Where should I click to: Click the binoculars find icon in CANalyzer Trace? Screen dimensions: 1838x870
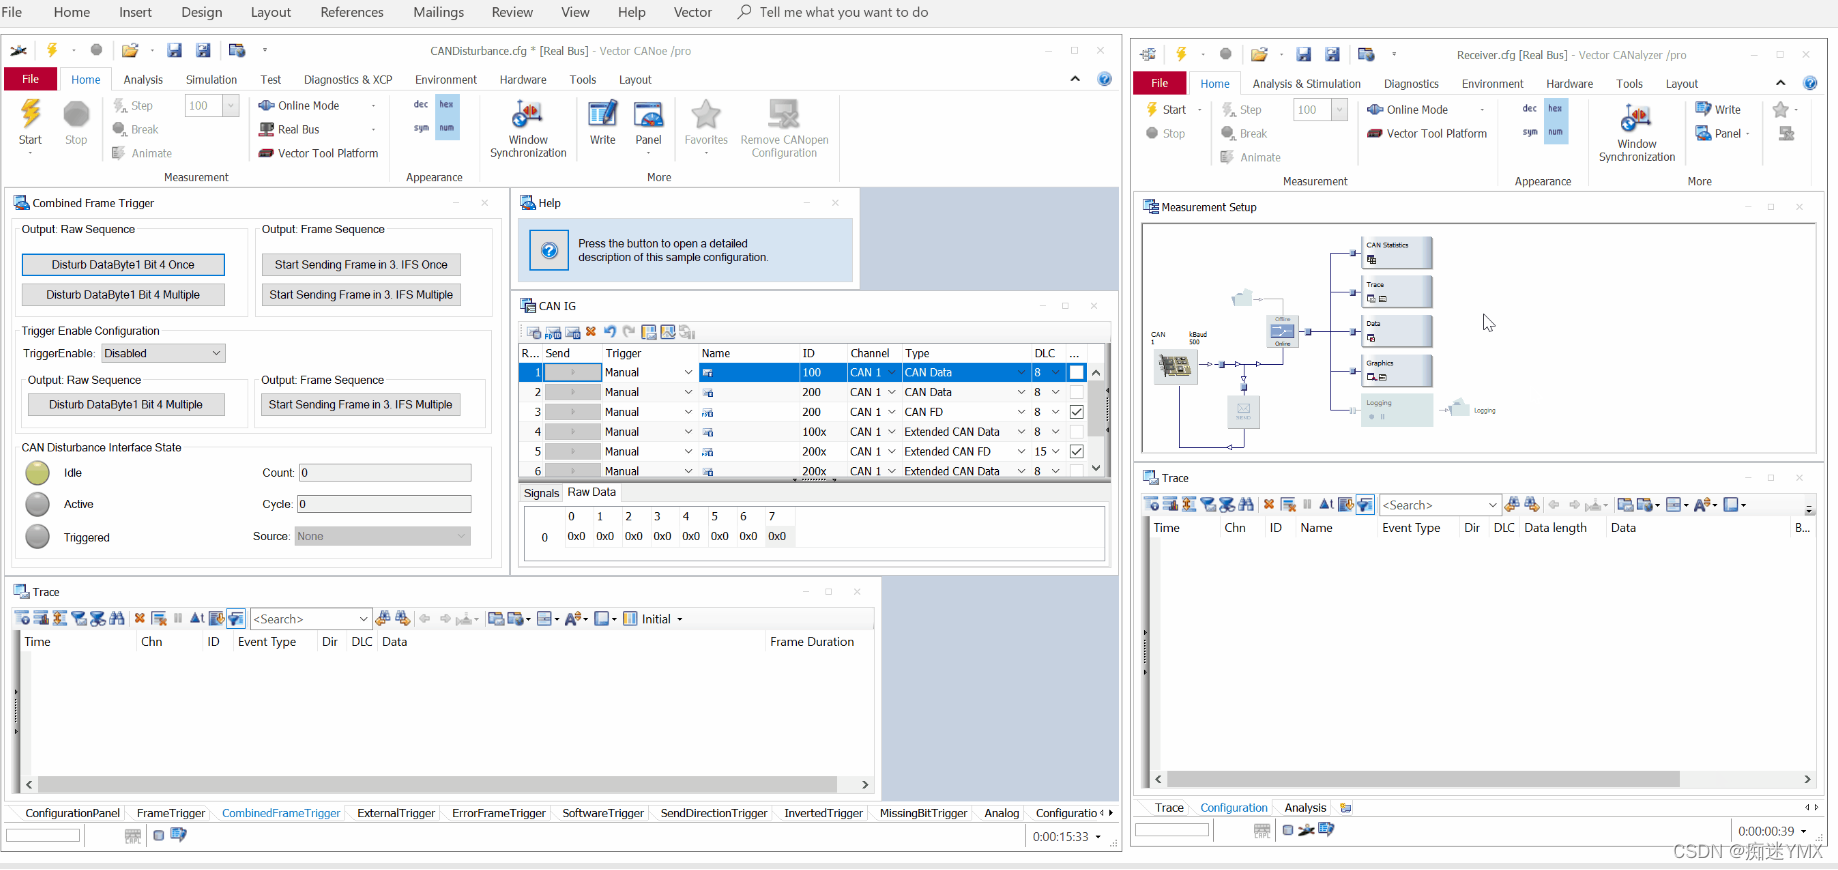[x=1246, y=505]
